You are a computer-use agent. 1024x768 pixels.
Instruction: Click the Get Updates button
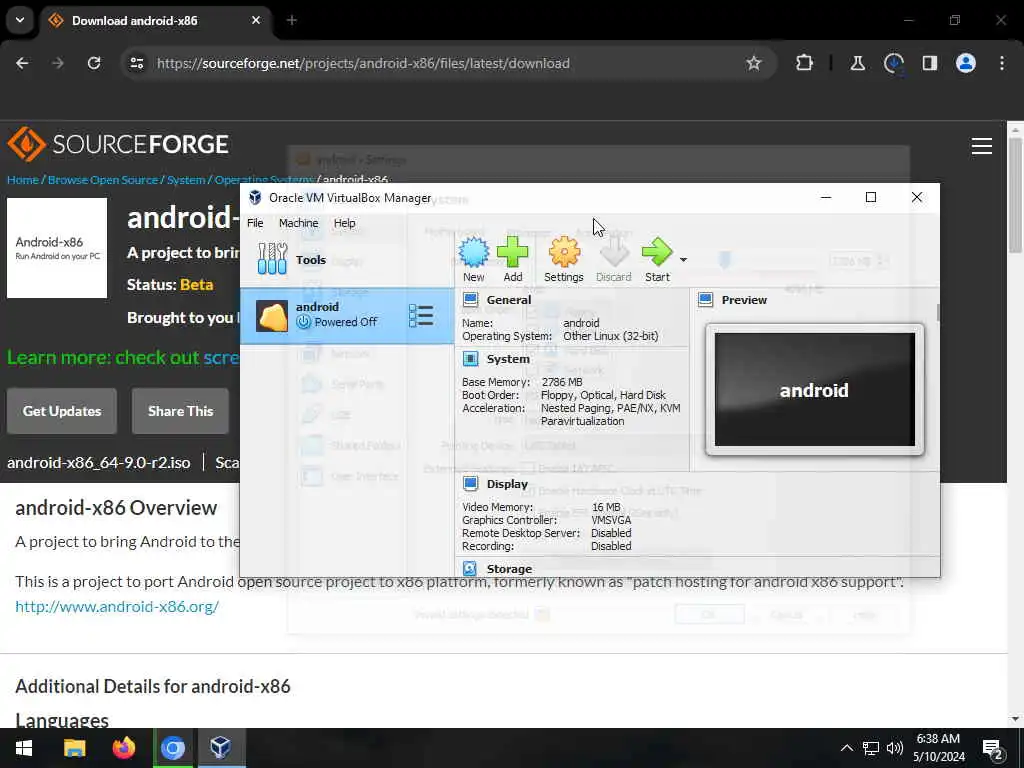coord(62,411)
